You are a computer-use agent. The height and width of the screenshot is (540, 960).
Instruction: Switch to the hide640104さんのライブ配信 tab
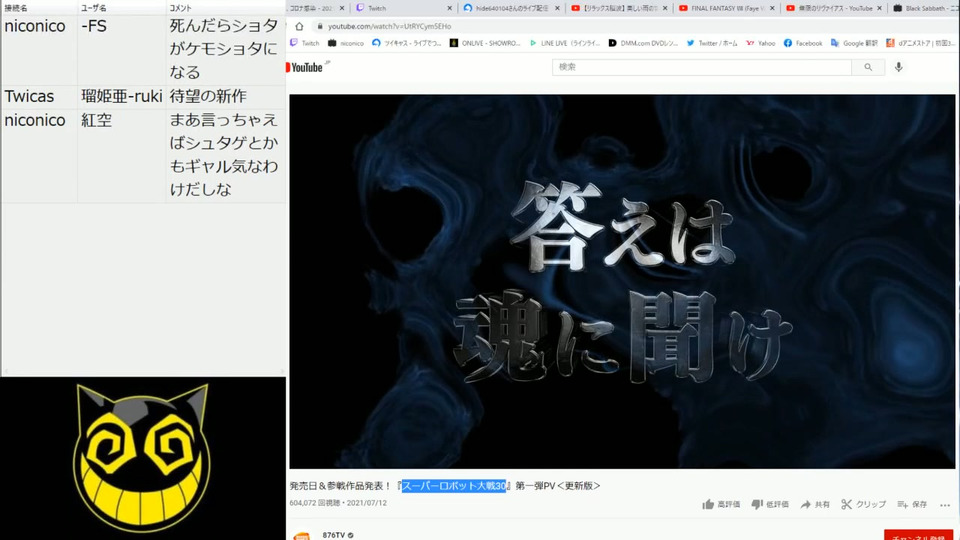pos(511,8)
